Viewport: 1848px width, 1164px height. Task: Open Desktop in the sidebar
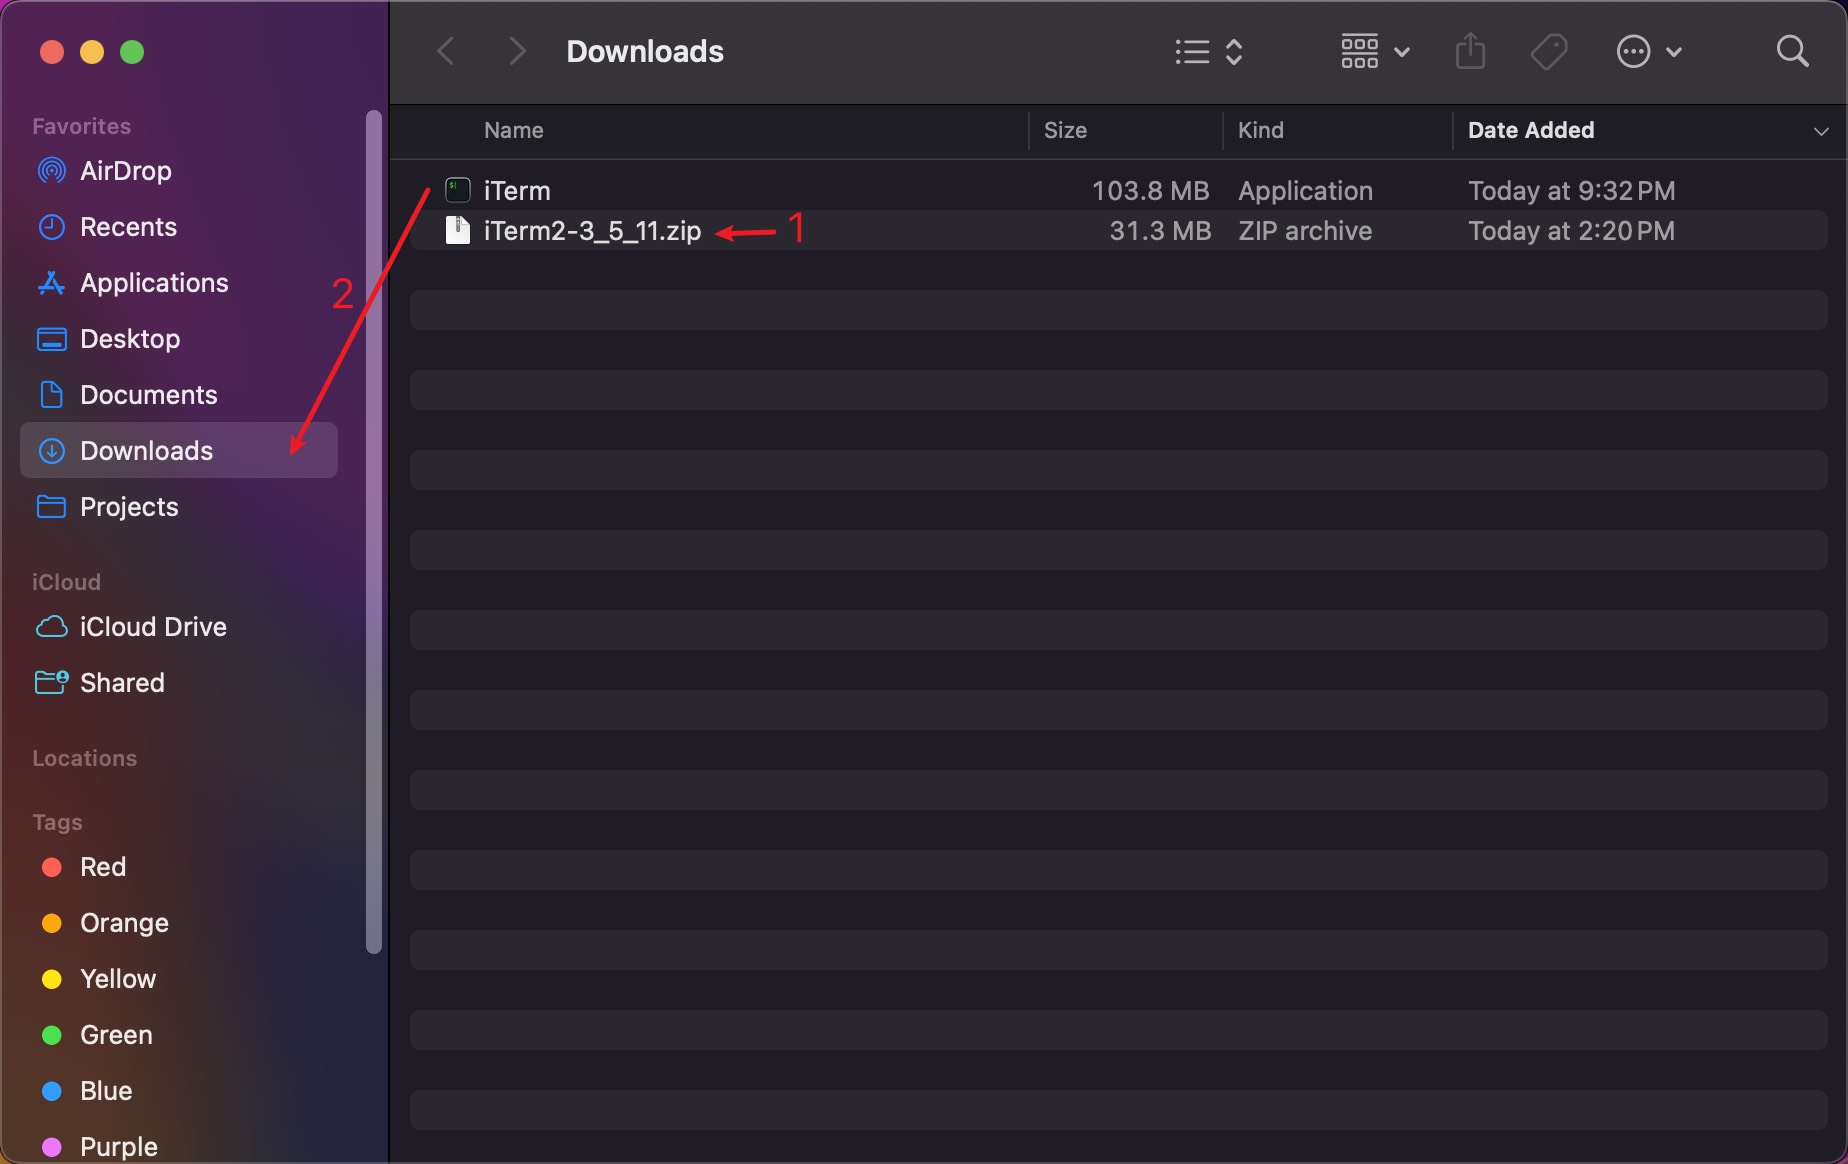click(130, 339)
